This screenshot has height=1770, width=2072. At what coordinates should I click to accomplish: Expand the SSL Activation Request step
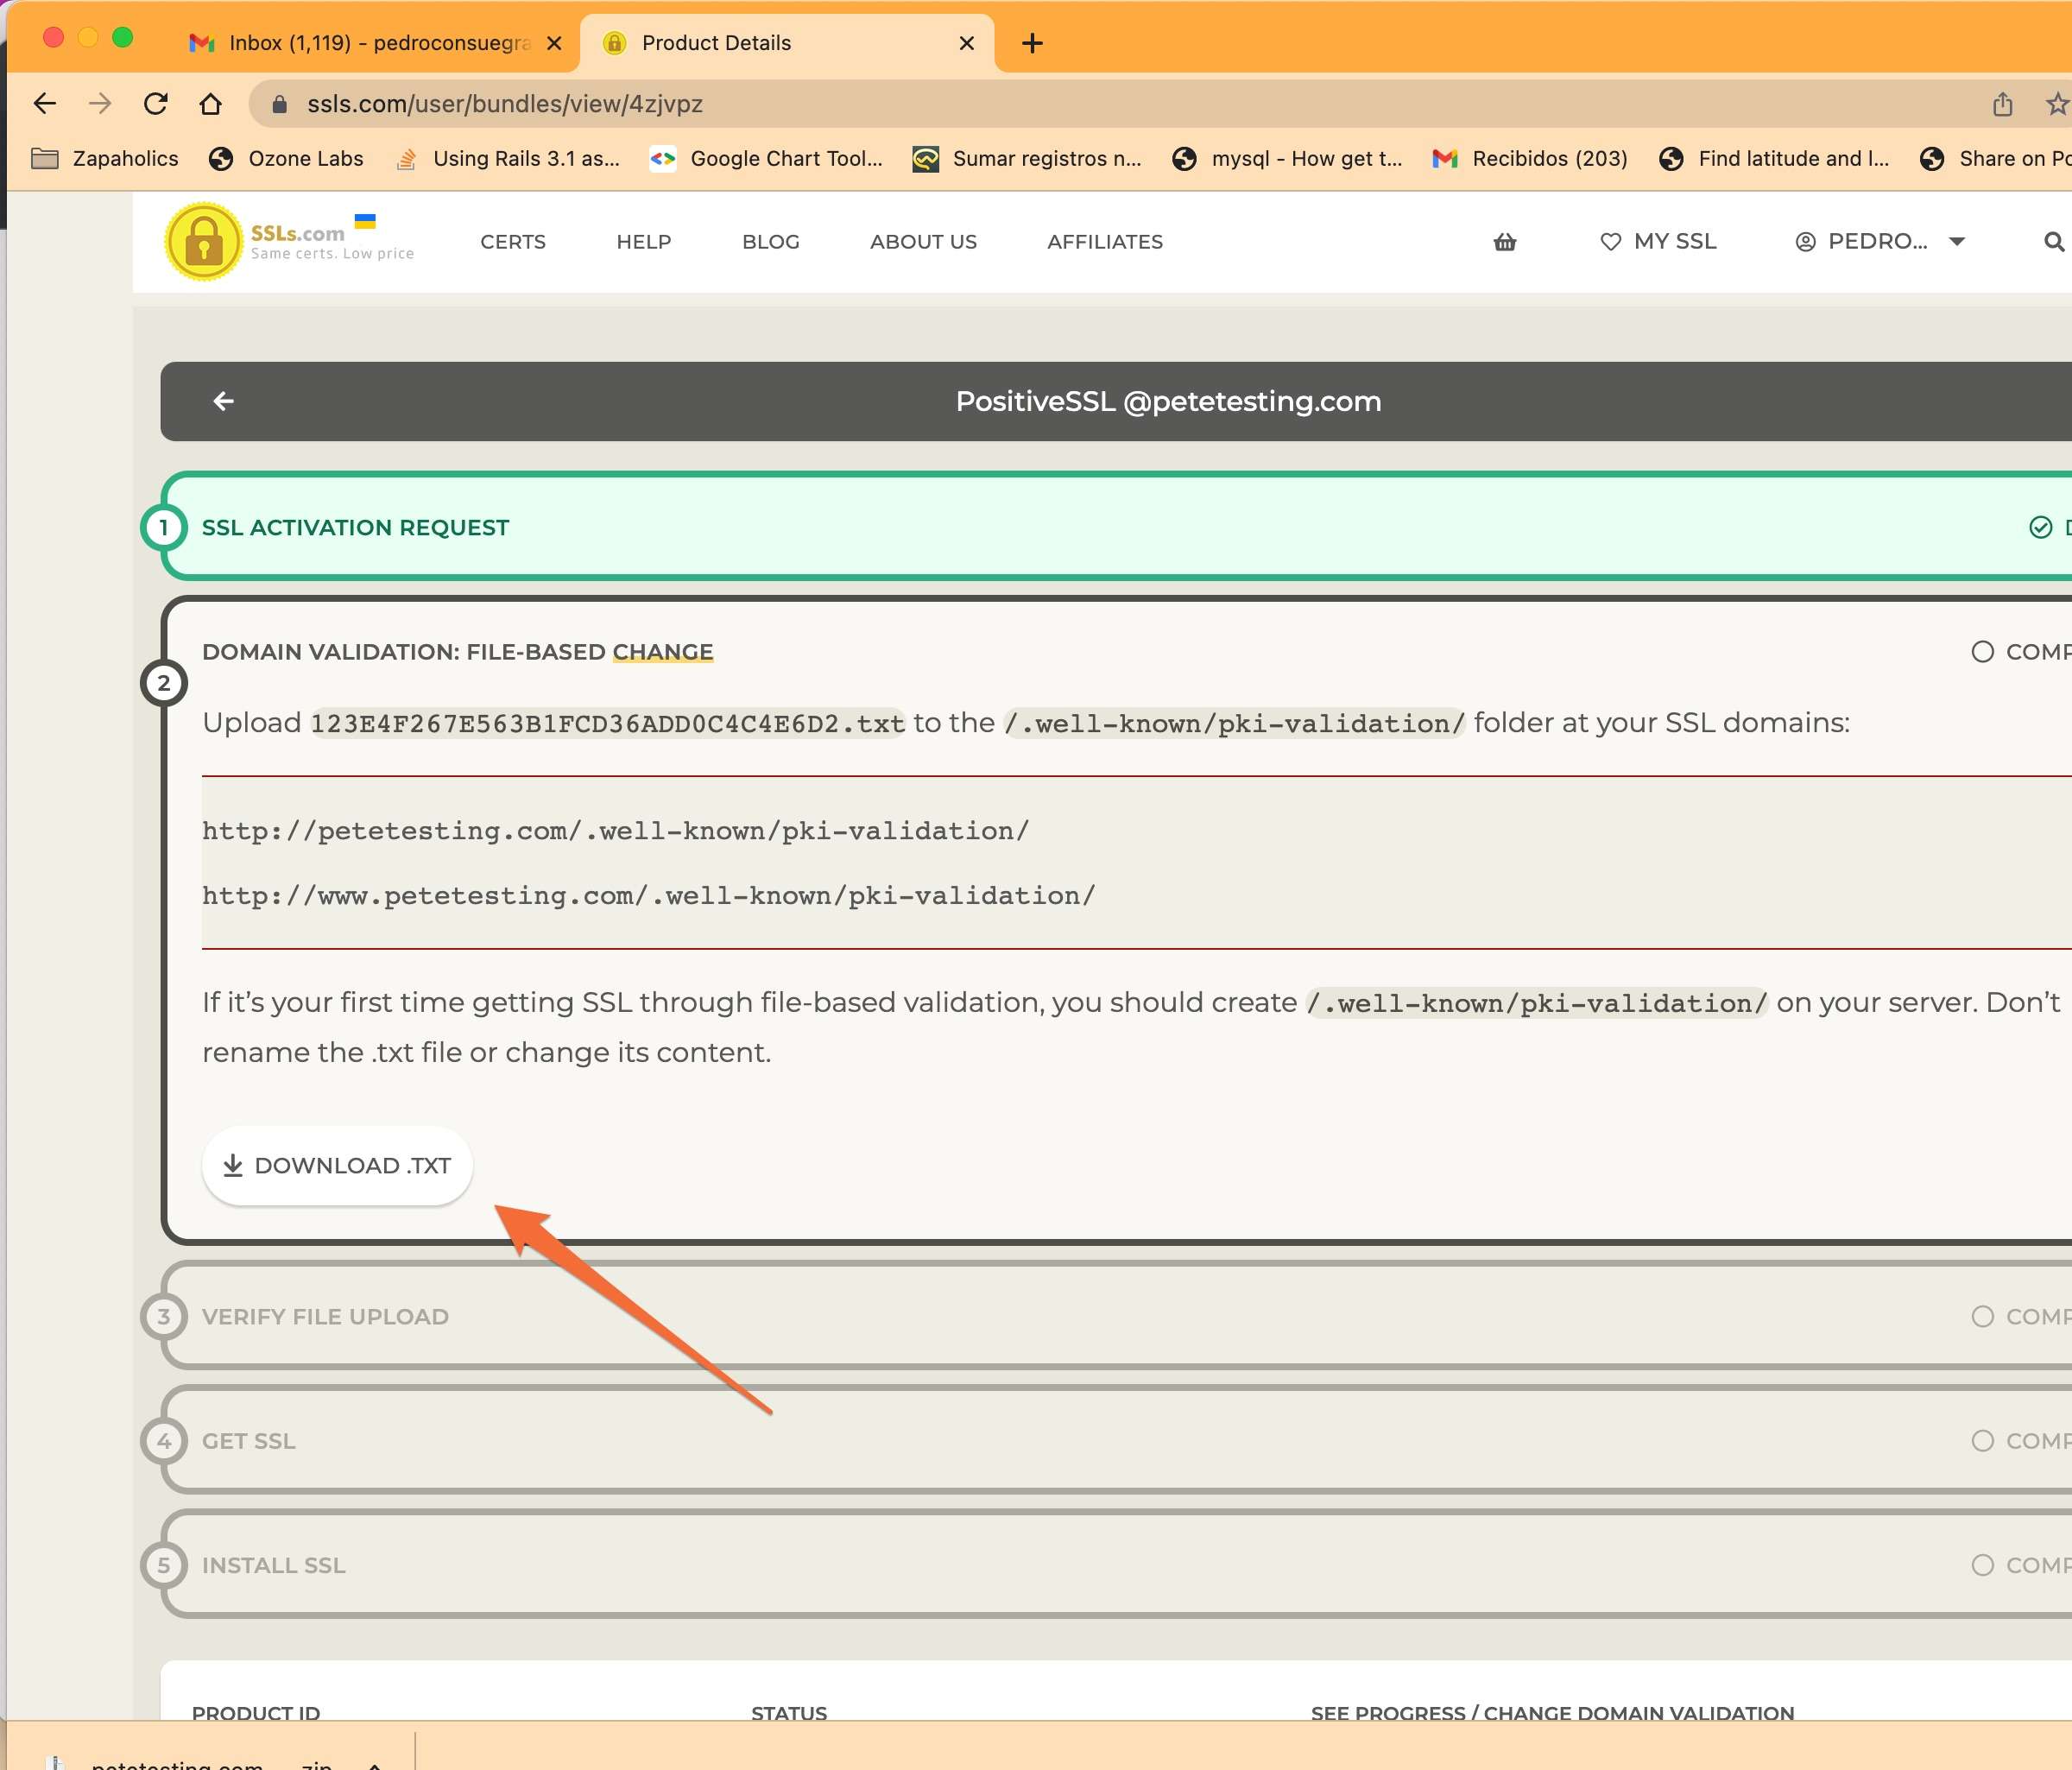tap(355, 527)
